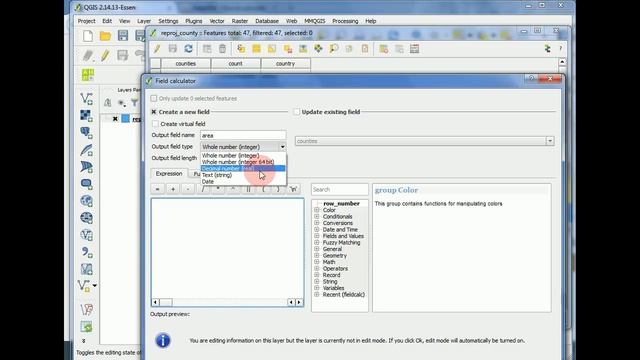Viewport: 640px width, 360px height.
Task: Insert plus operator button
Action: point(173,189)
